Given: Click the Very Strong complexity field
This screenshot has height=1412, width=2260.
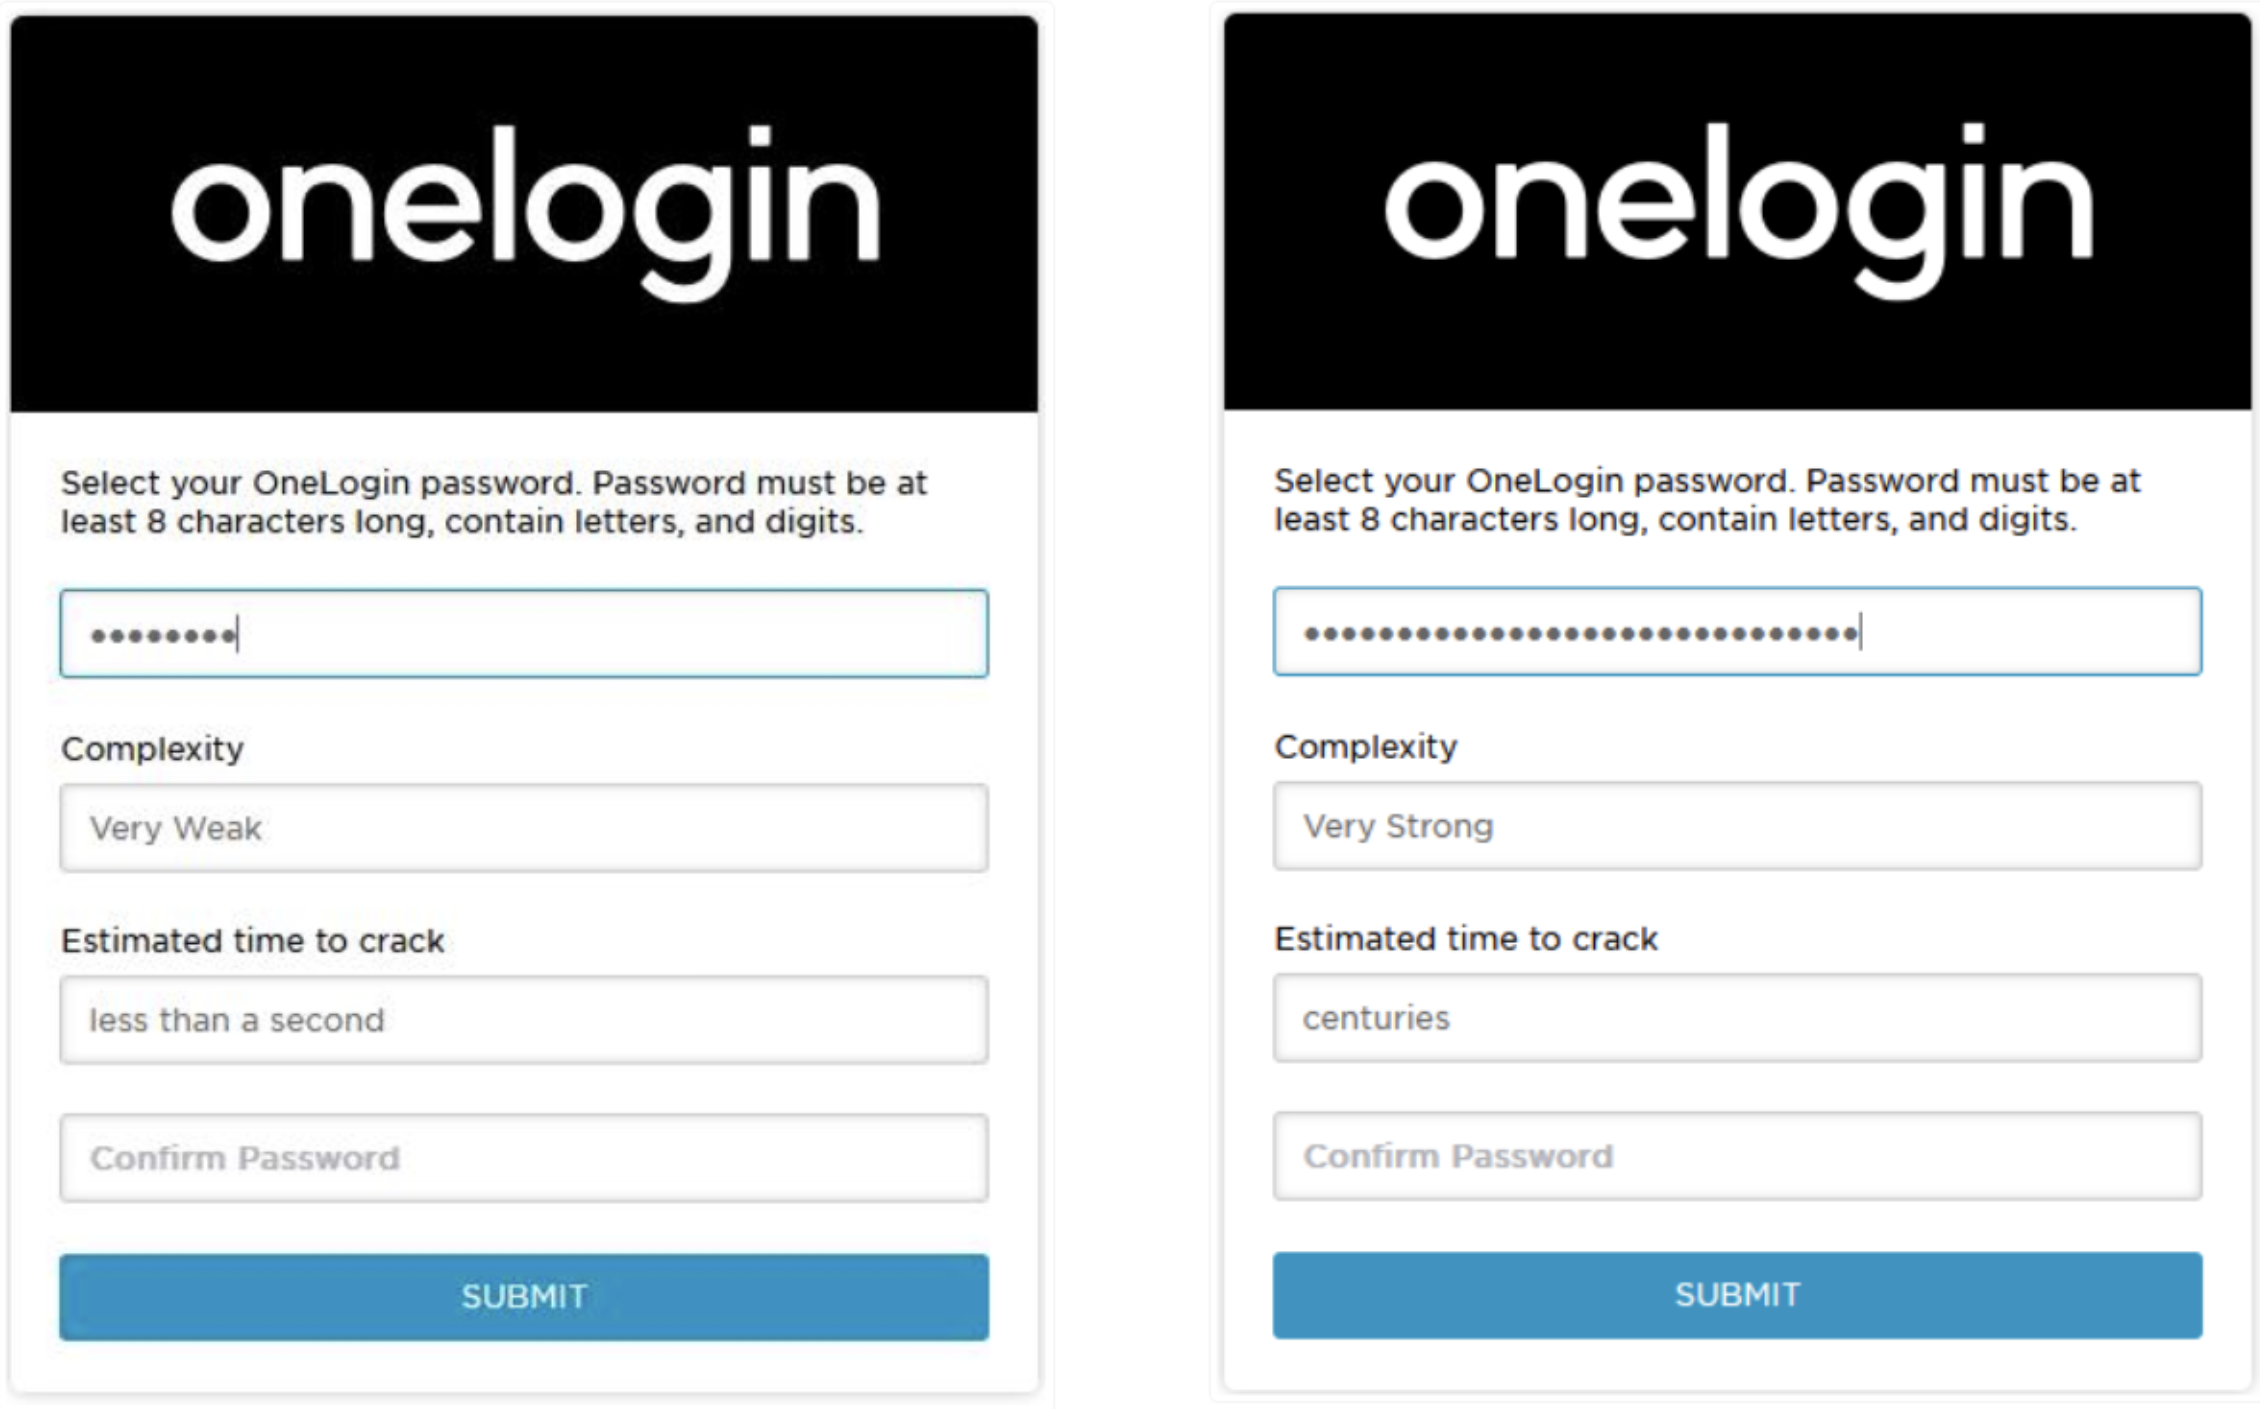Looking at the screenshot, I should [x=1737, y=826].
